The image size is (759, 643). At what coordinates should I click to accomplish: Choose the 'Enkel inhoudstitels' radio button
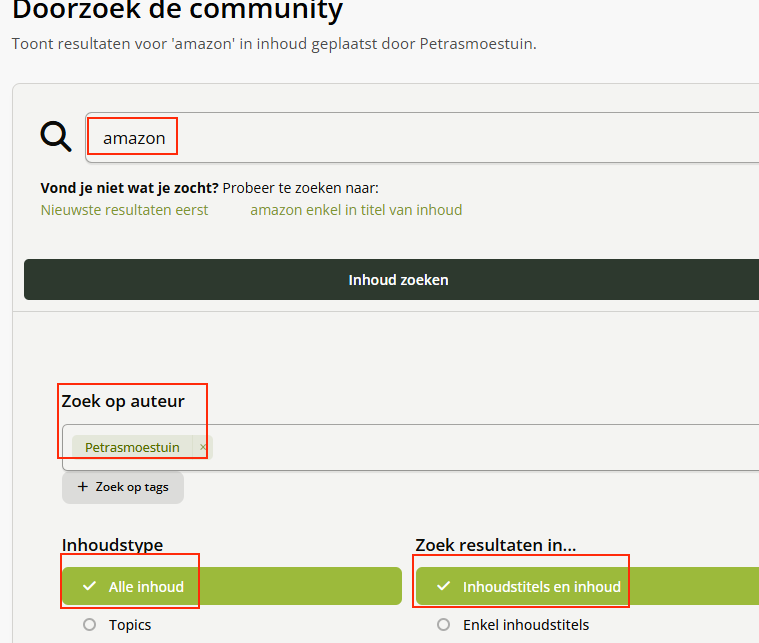click(x=443, y=625)
